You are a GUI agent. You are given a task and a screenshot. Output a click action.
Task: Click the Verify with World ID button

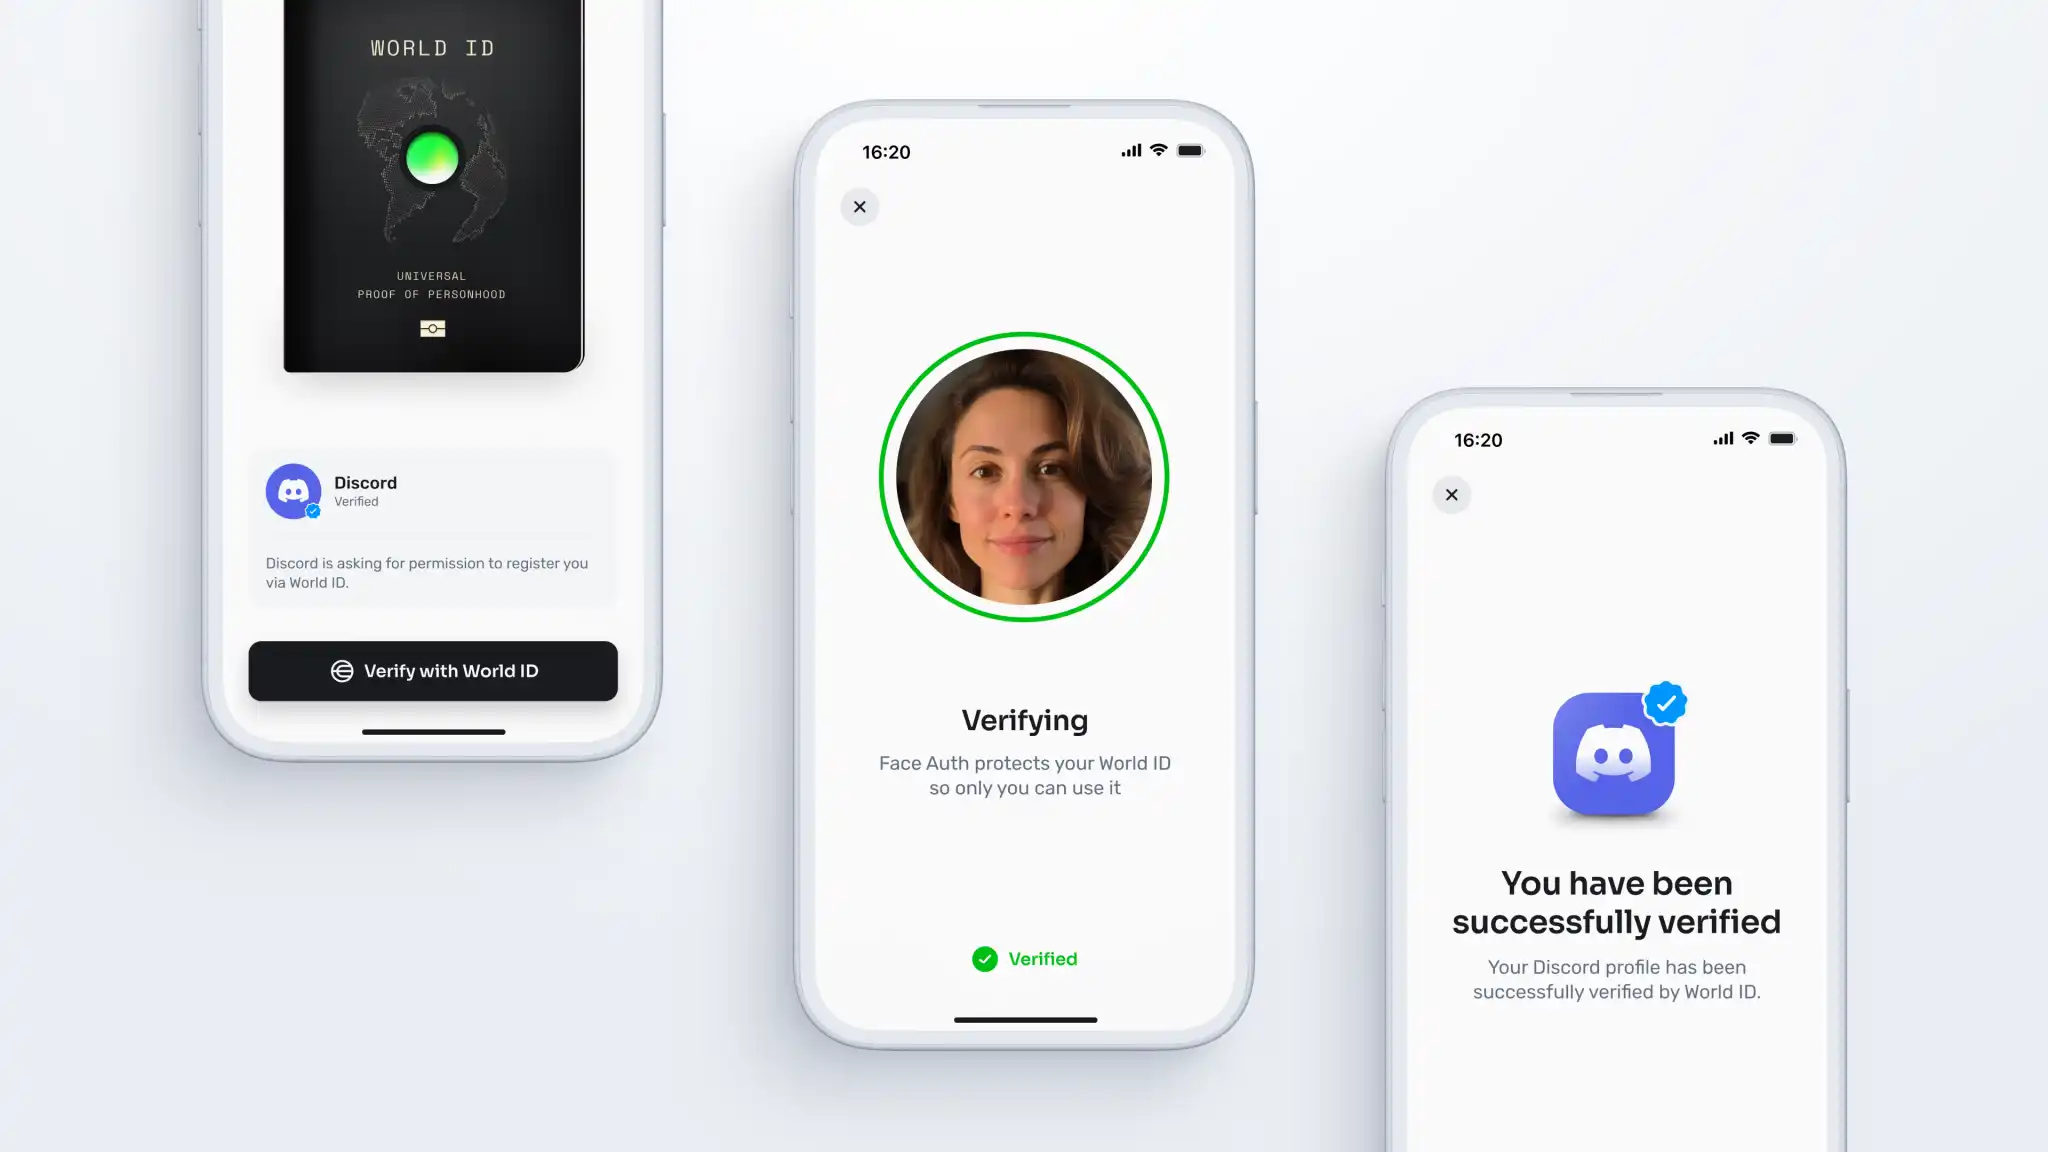click(x=433, y=671)
